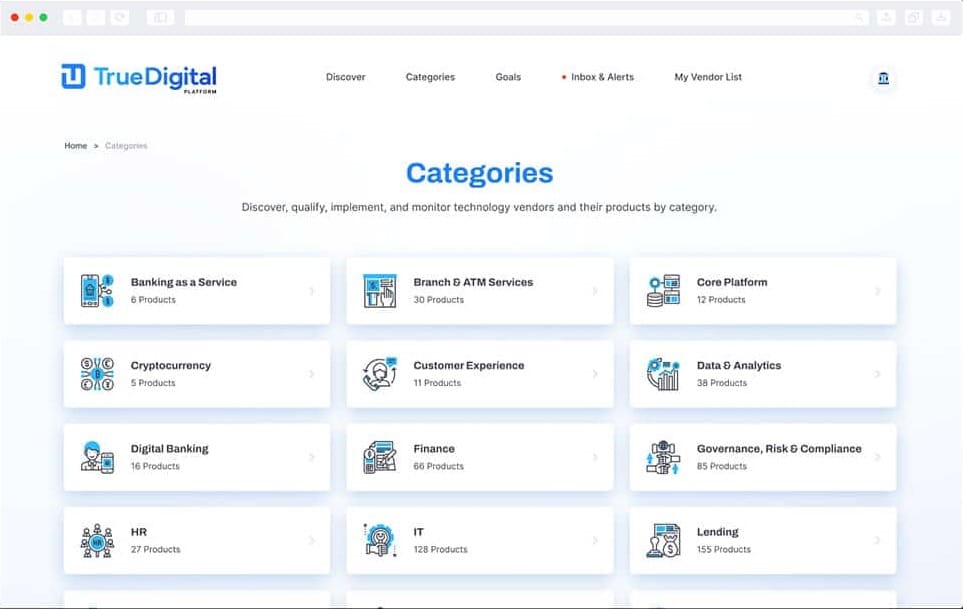Open the IT category title

coord(418,532)
